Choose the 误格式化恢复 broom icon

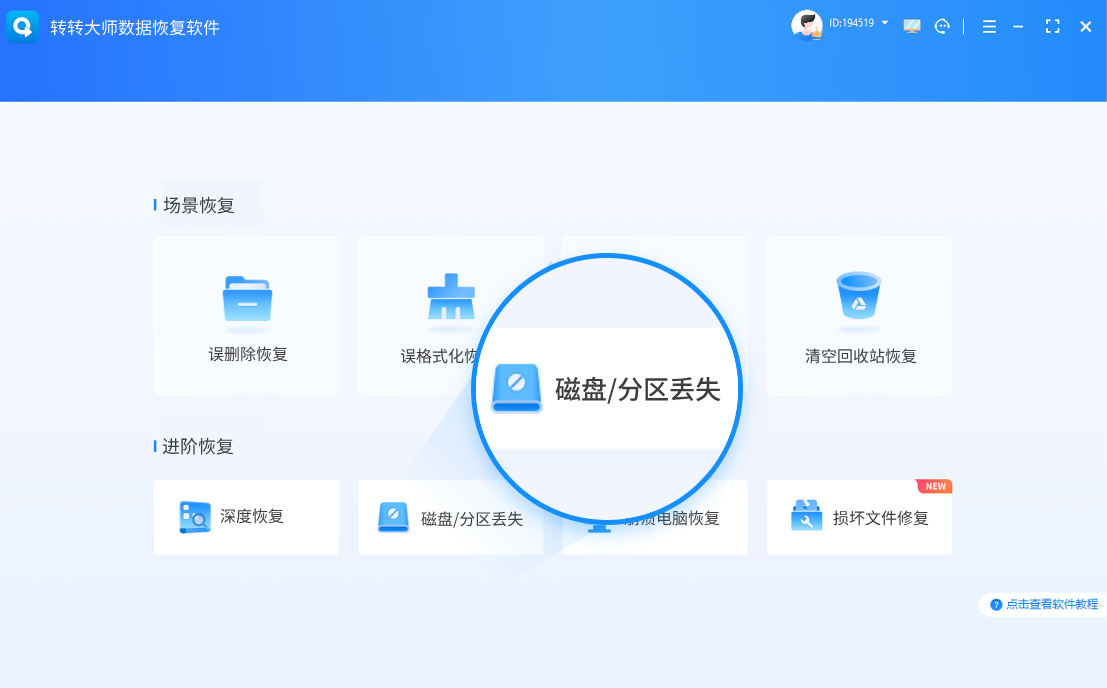click(450, 297)
